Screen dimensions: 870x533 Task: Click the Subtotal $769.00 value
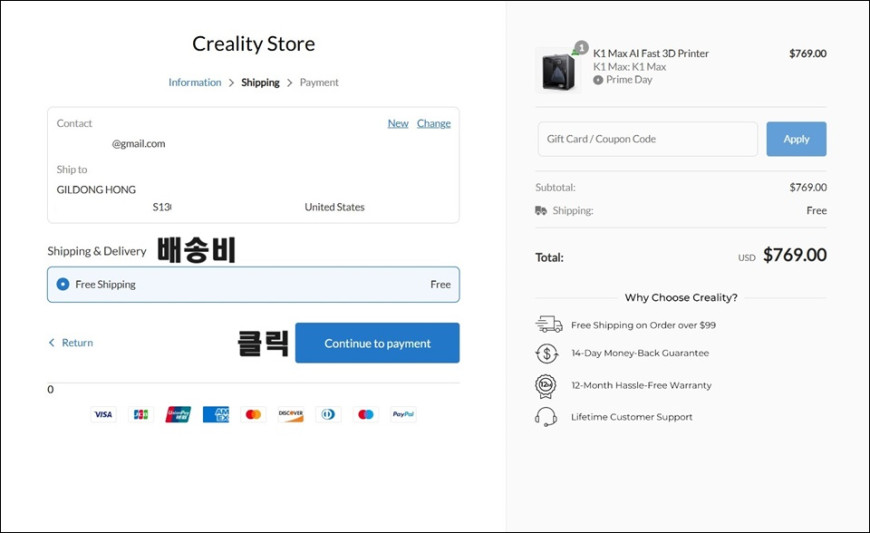(x=808, y=187)
